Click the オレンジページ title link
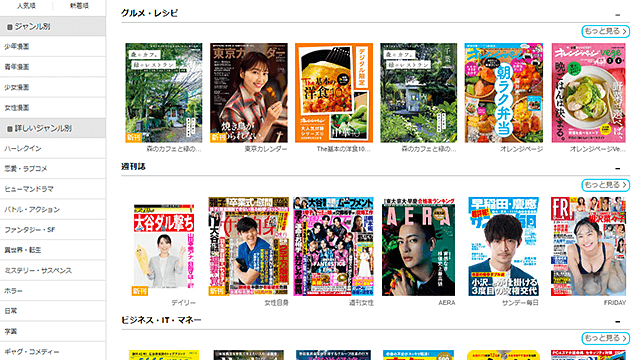Screen dimensions: 640x360 521,149
